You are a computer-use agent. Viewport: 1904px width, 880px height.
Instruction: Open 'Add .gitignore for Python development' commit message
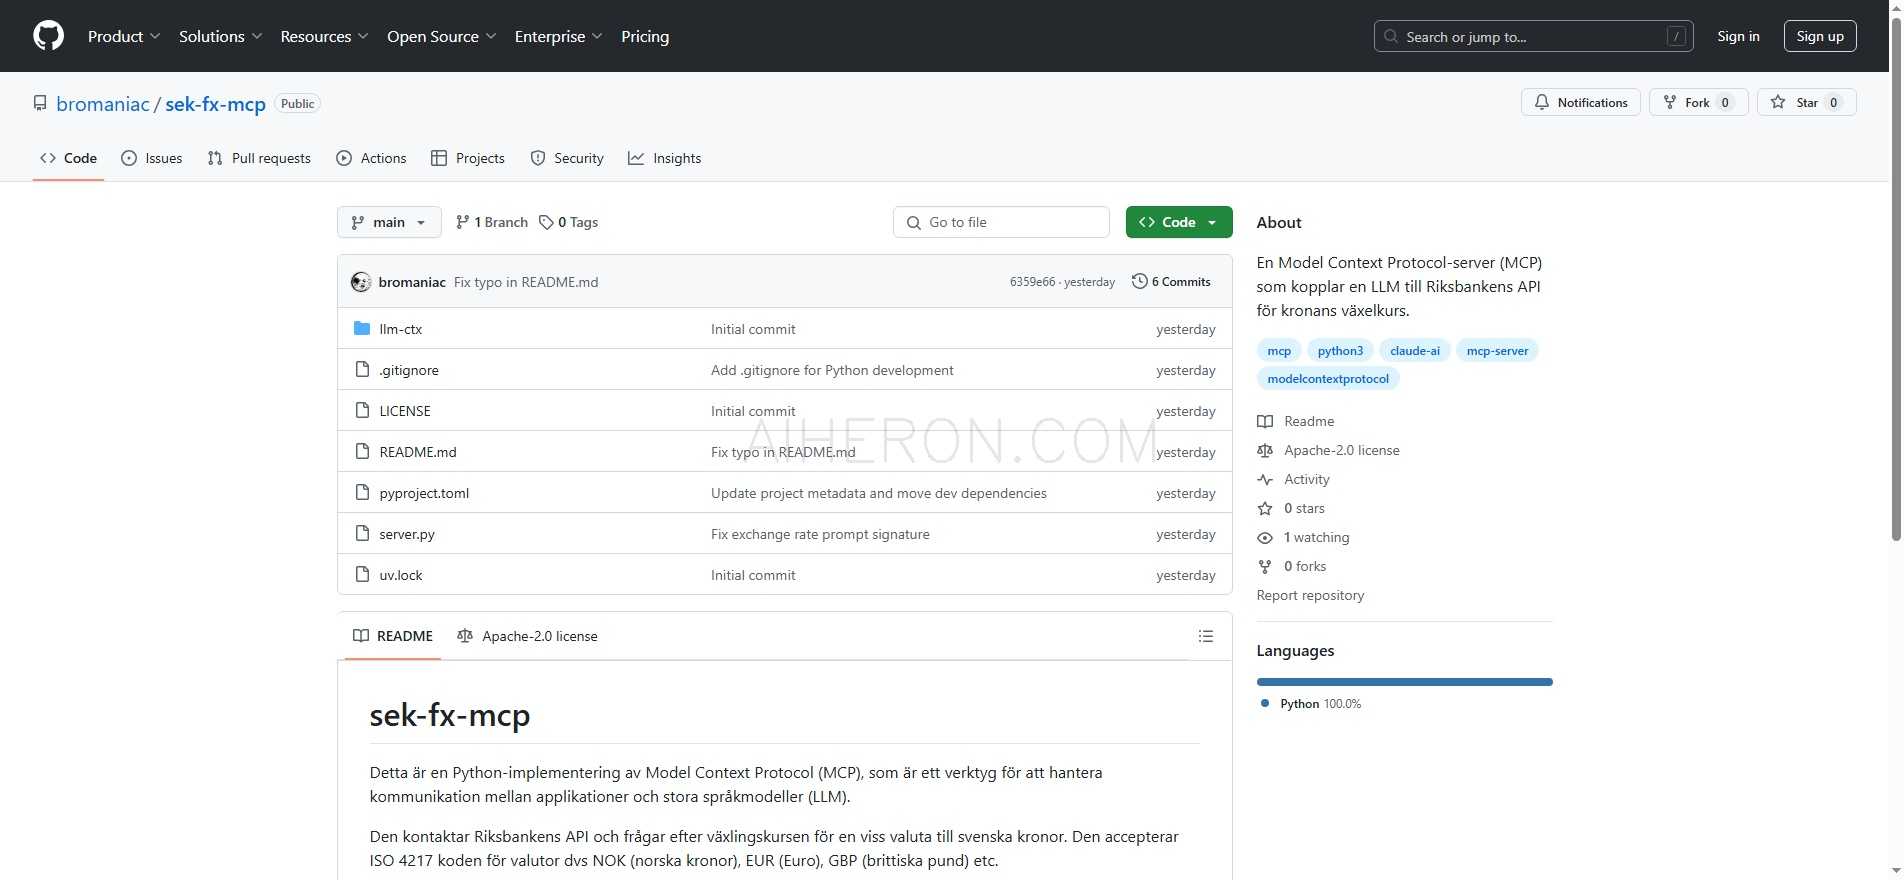coord(832,370)
